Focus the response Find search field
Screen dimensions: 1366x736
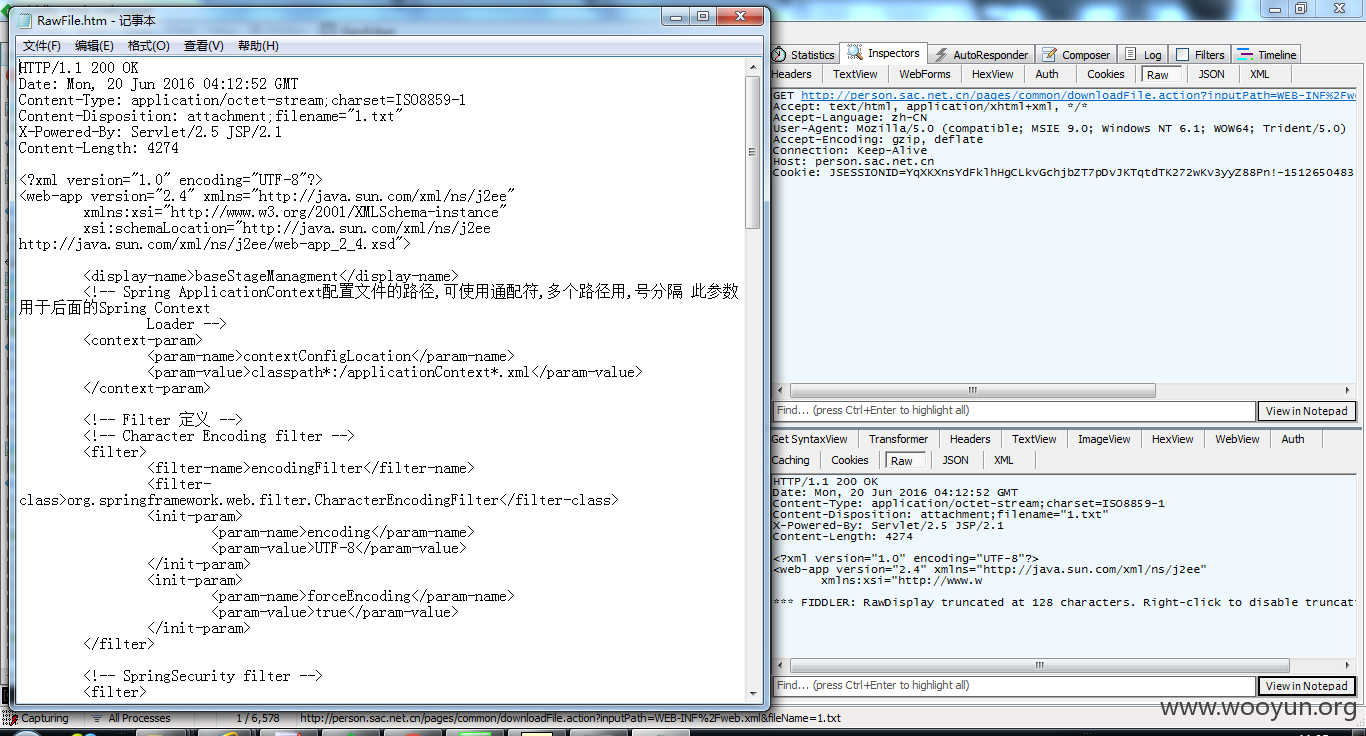pos(1014,686)
